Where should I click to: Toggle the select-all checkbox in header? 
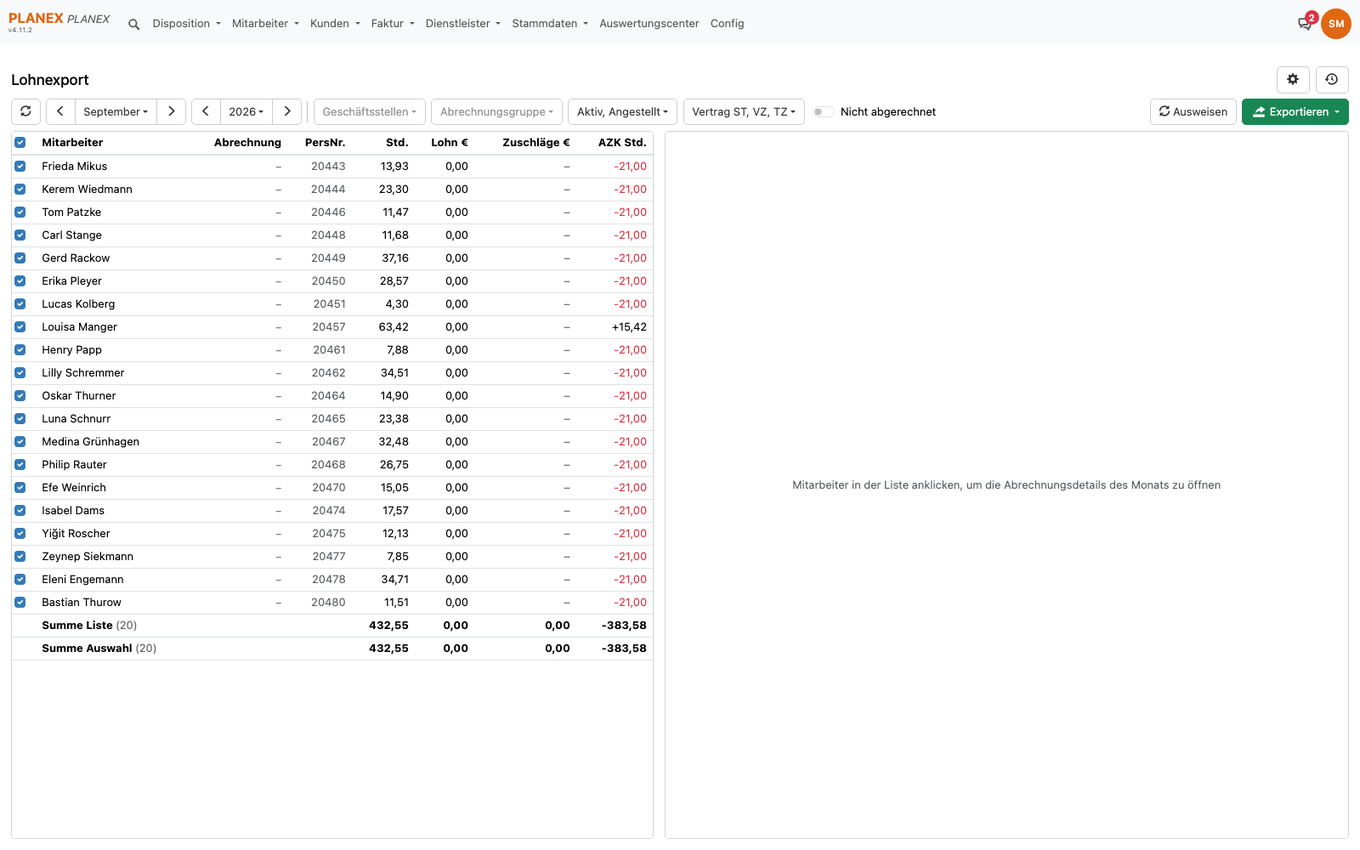click(x=20, y=143)
